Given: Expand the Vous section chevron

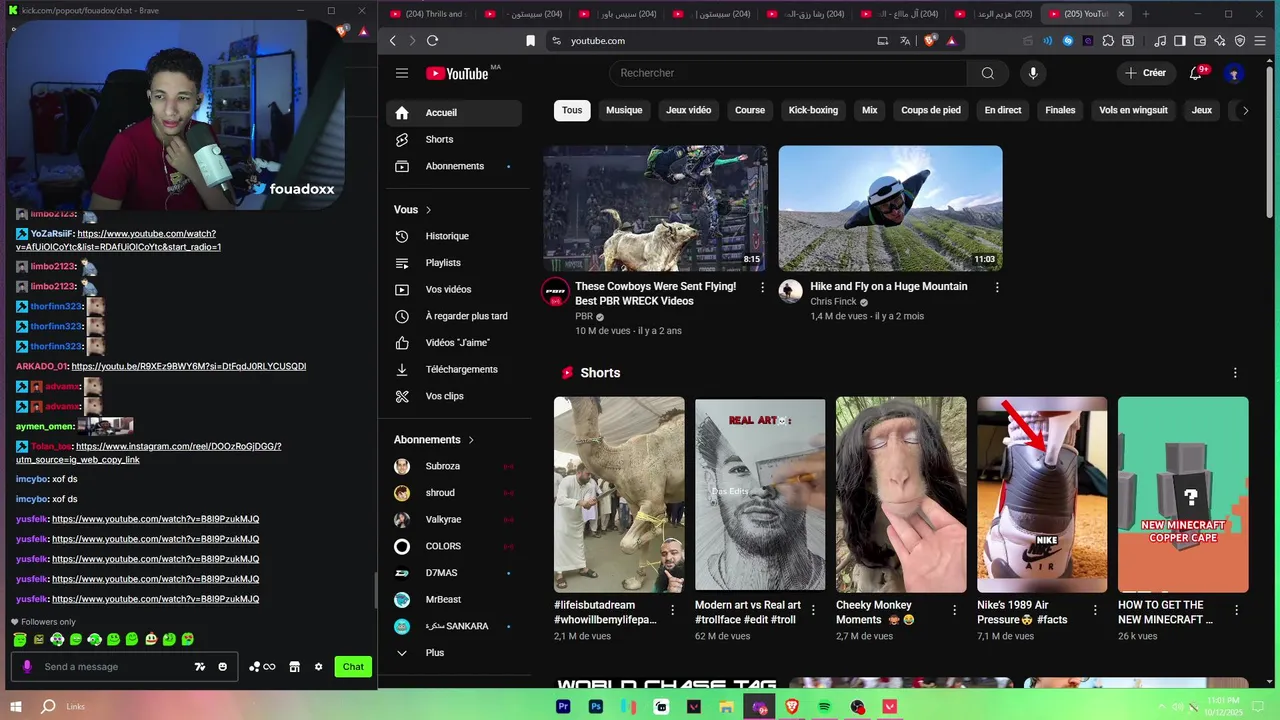Looking at the screenshot, I should pos(429,210).
